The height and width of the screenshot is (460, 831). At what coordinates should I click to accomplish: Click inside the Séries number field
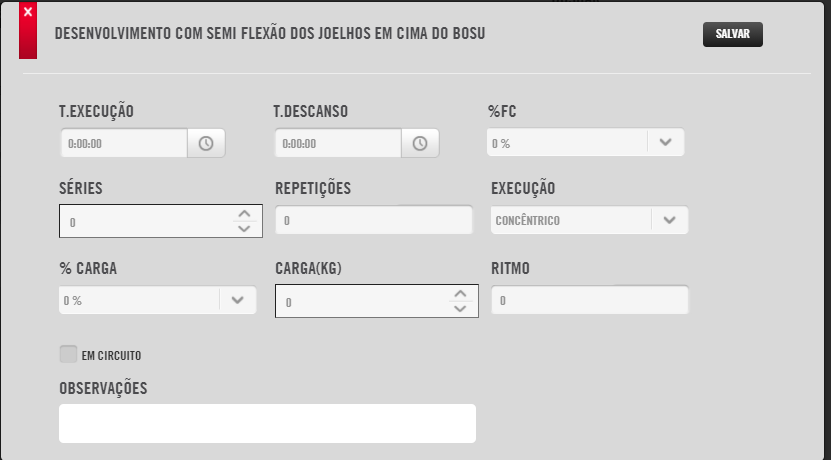tap(146, 221)
